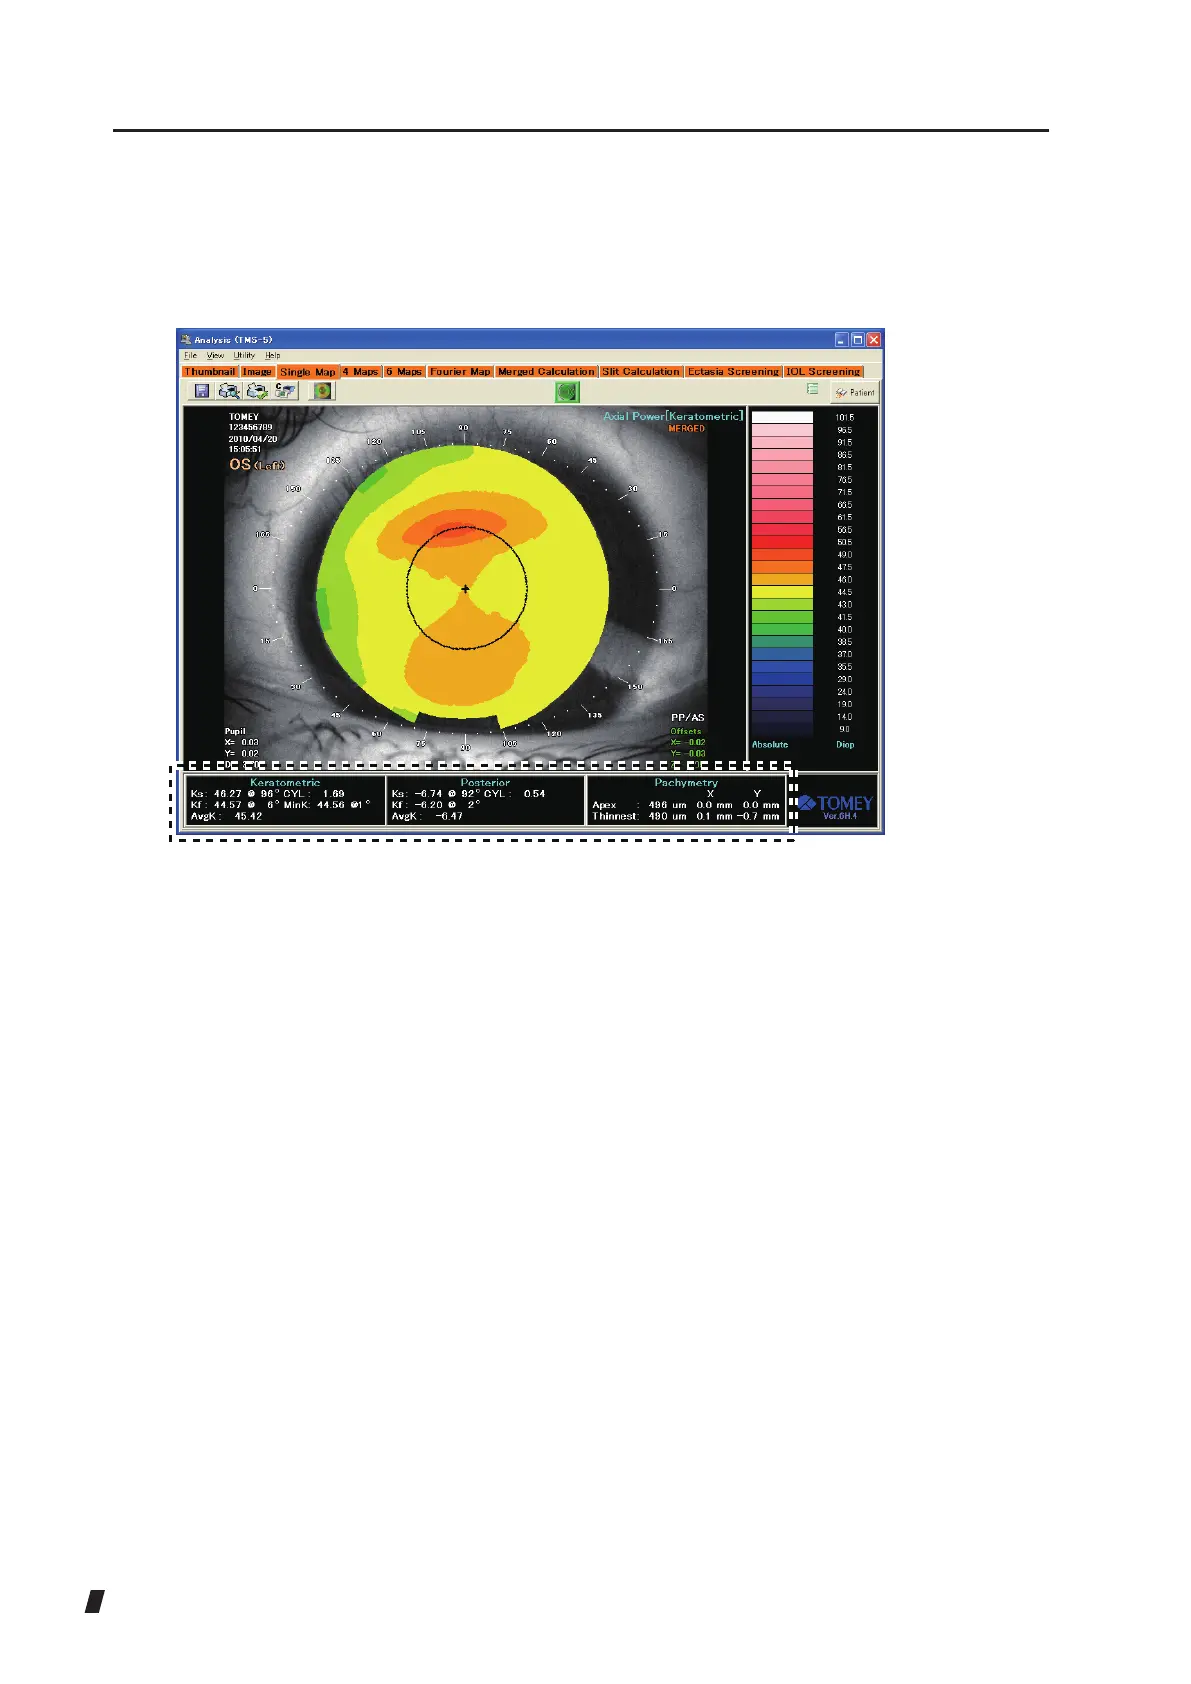Open the Merged Calculation tab
Image resolution: width=1191 pixels, height=1684 pixels.
click(x=546, y=371)
